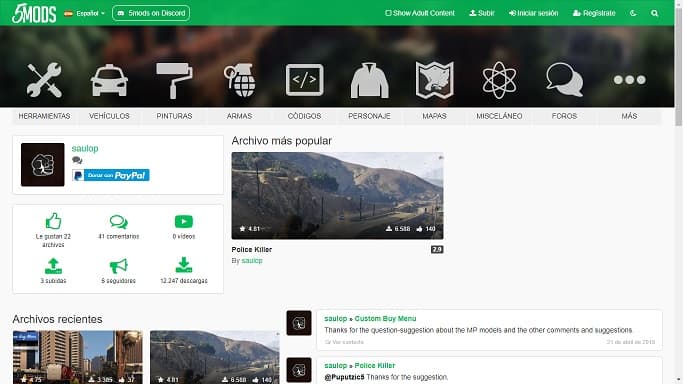Open the Misceláneo atom icon
The height and width of the screenshot is (384, 683).
499,80
